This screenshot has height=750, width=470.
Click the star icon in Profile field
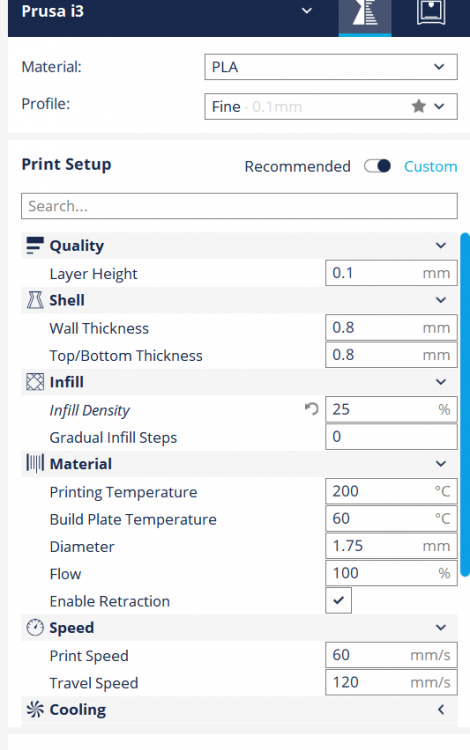418,106
